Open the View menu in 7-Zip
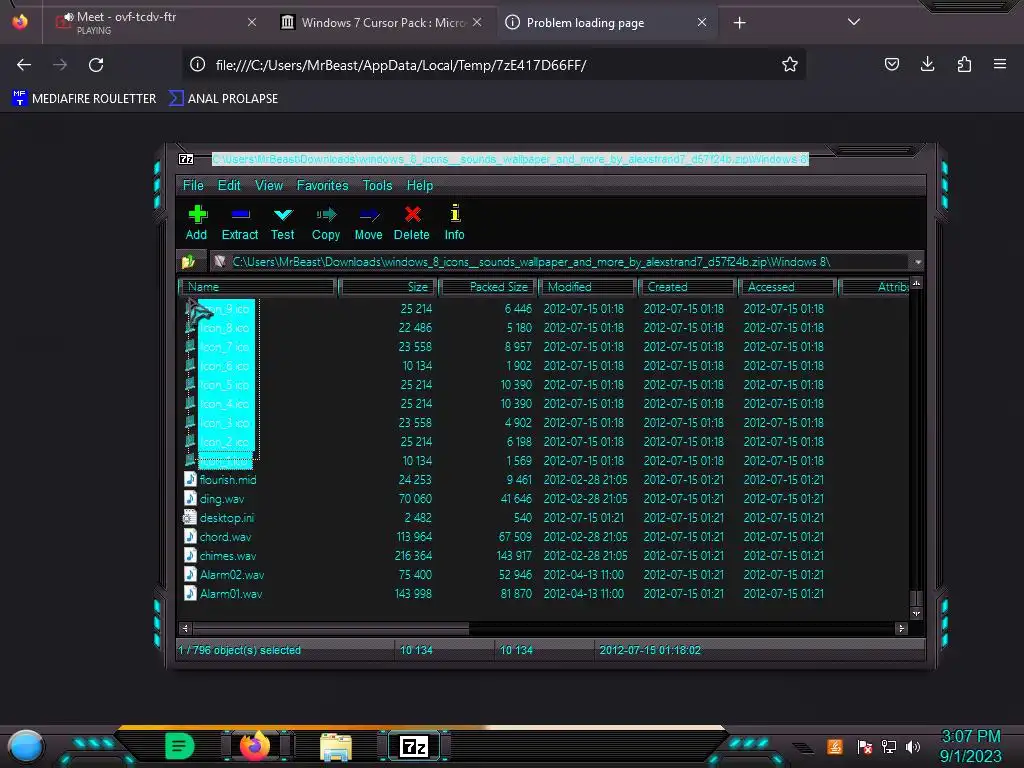The image size is (1024, 768). 269,185
